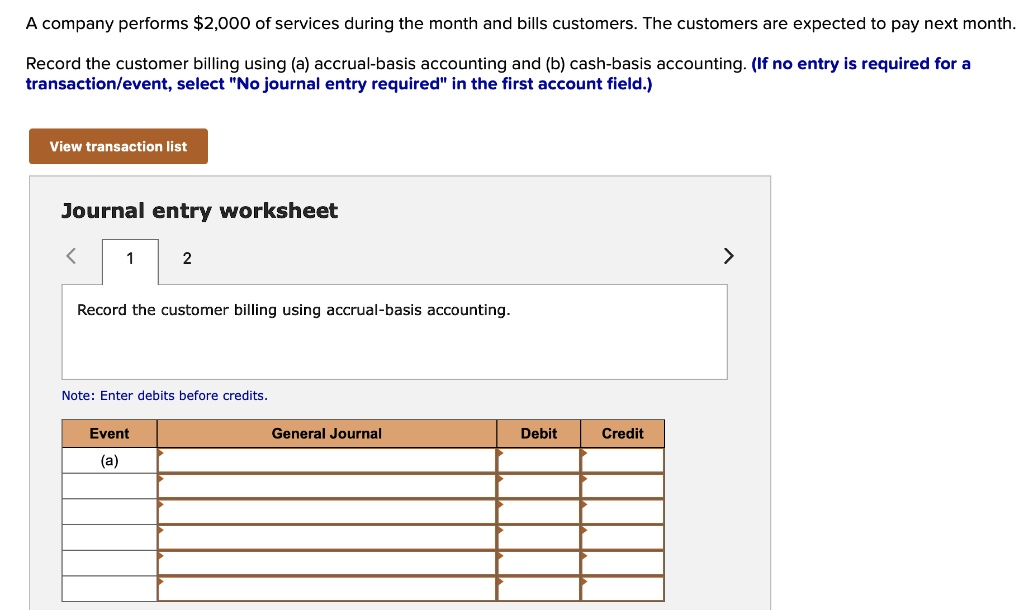Click the View transaction list button

(118, 146)
